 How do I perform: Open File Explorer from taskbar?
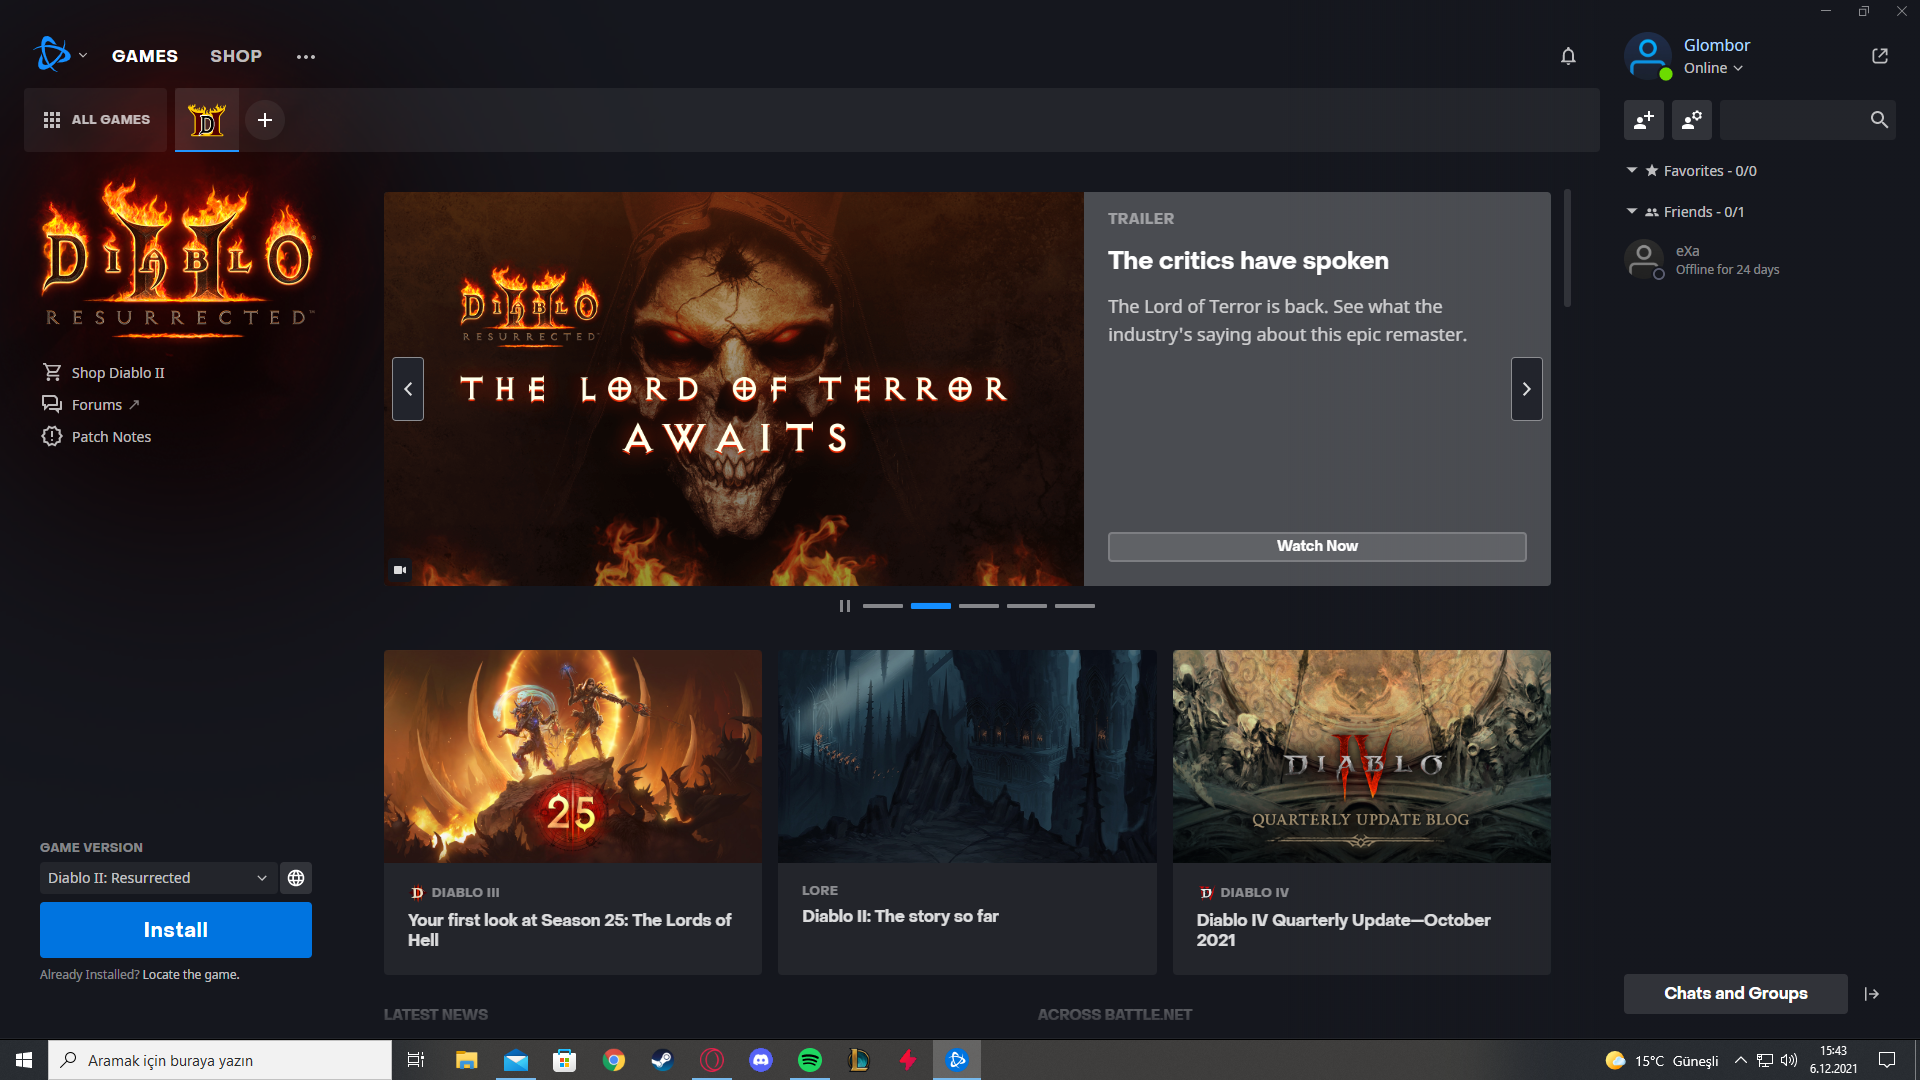coord(466,1060)
